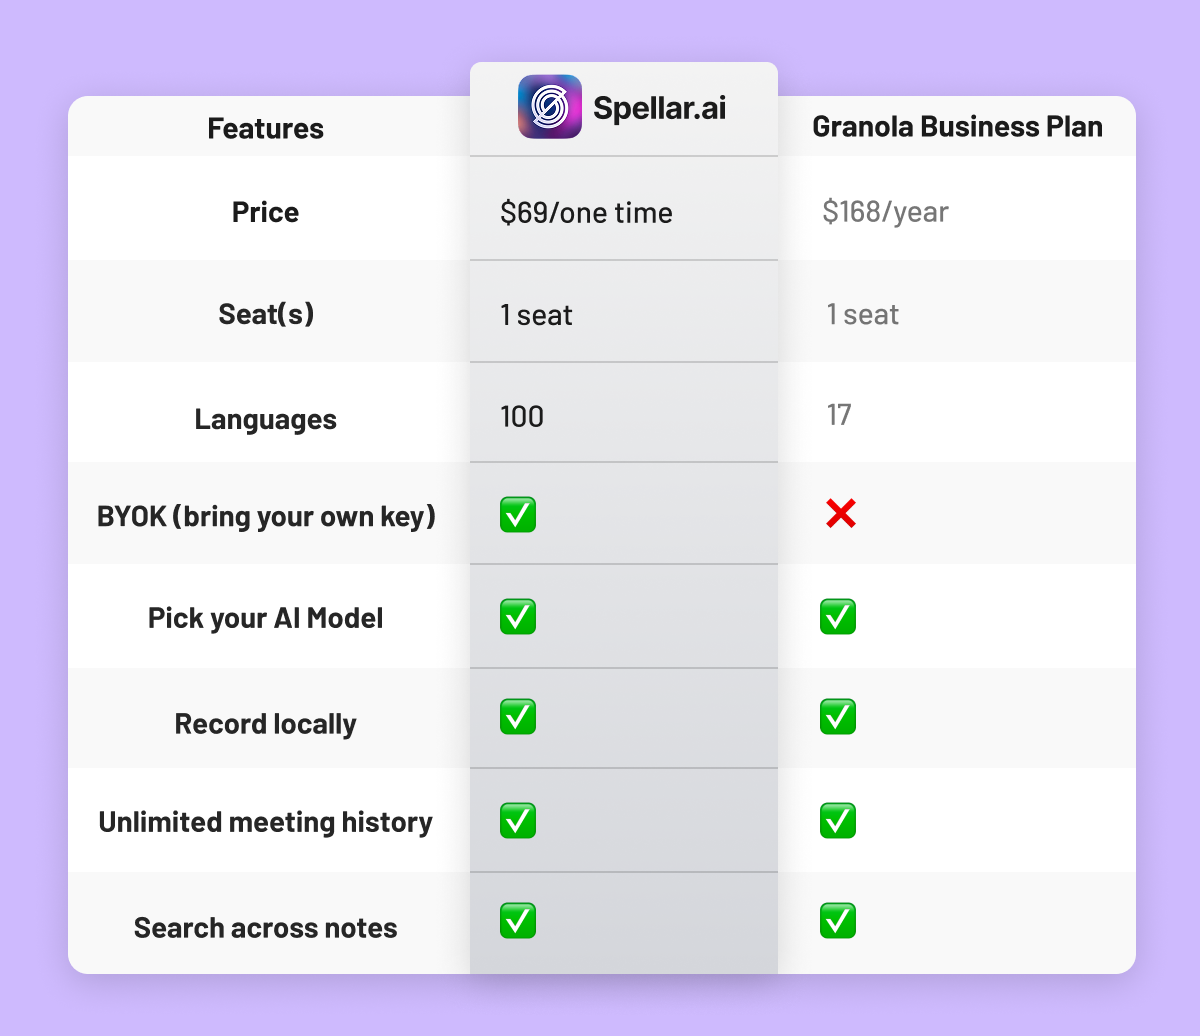Click the 100 languages value
Image resolution: width=1200 pixels, height=1036 pixels.
(x=522, y=416)
